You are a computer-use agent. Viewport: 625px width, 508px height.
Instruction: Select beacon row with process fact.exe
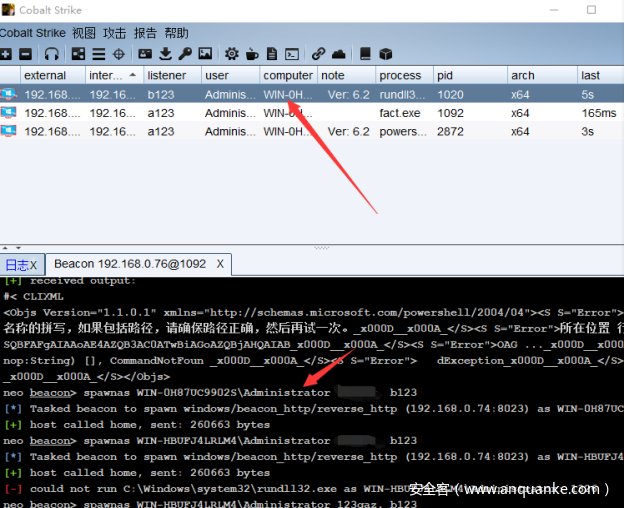click(x=312, y=113)
